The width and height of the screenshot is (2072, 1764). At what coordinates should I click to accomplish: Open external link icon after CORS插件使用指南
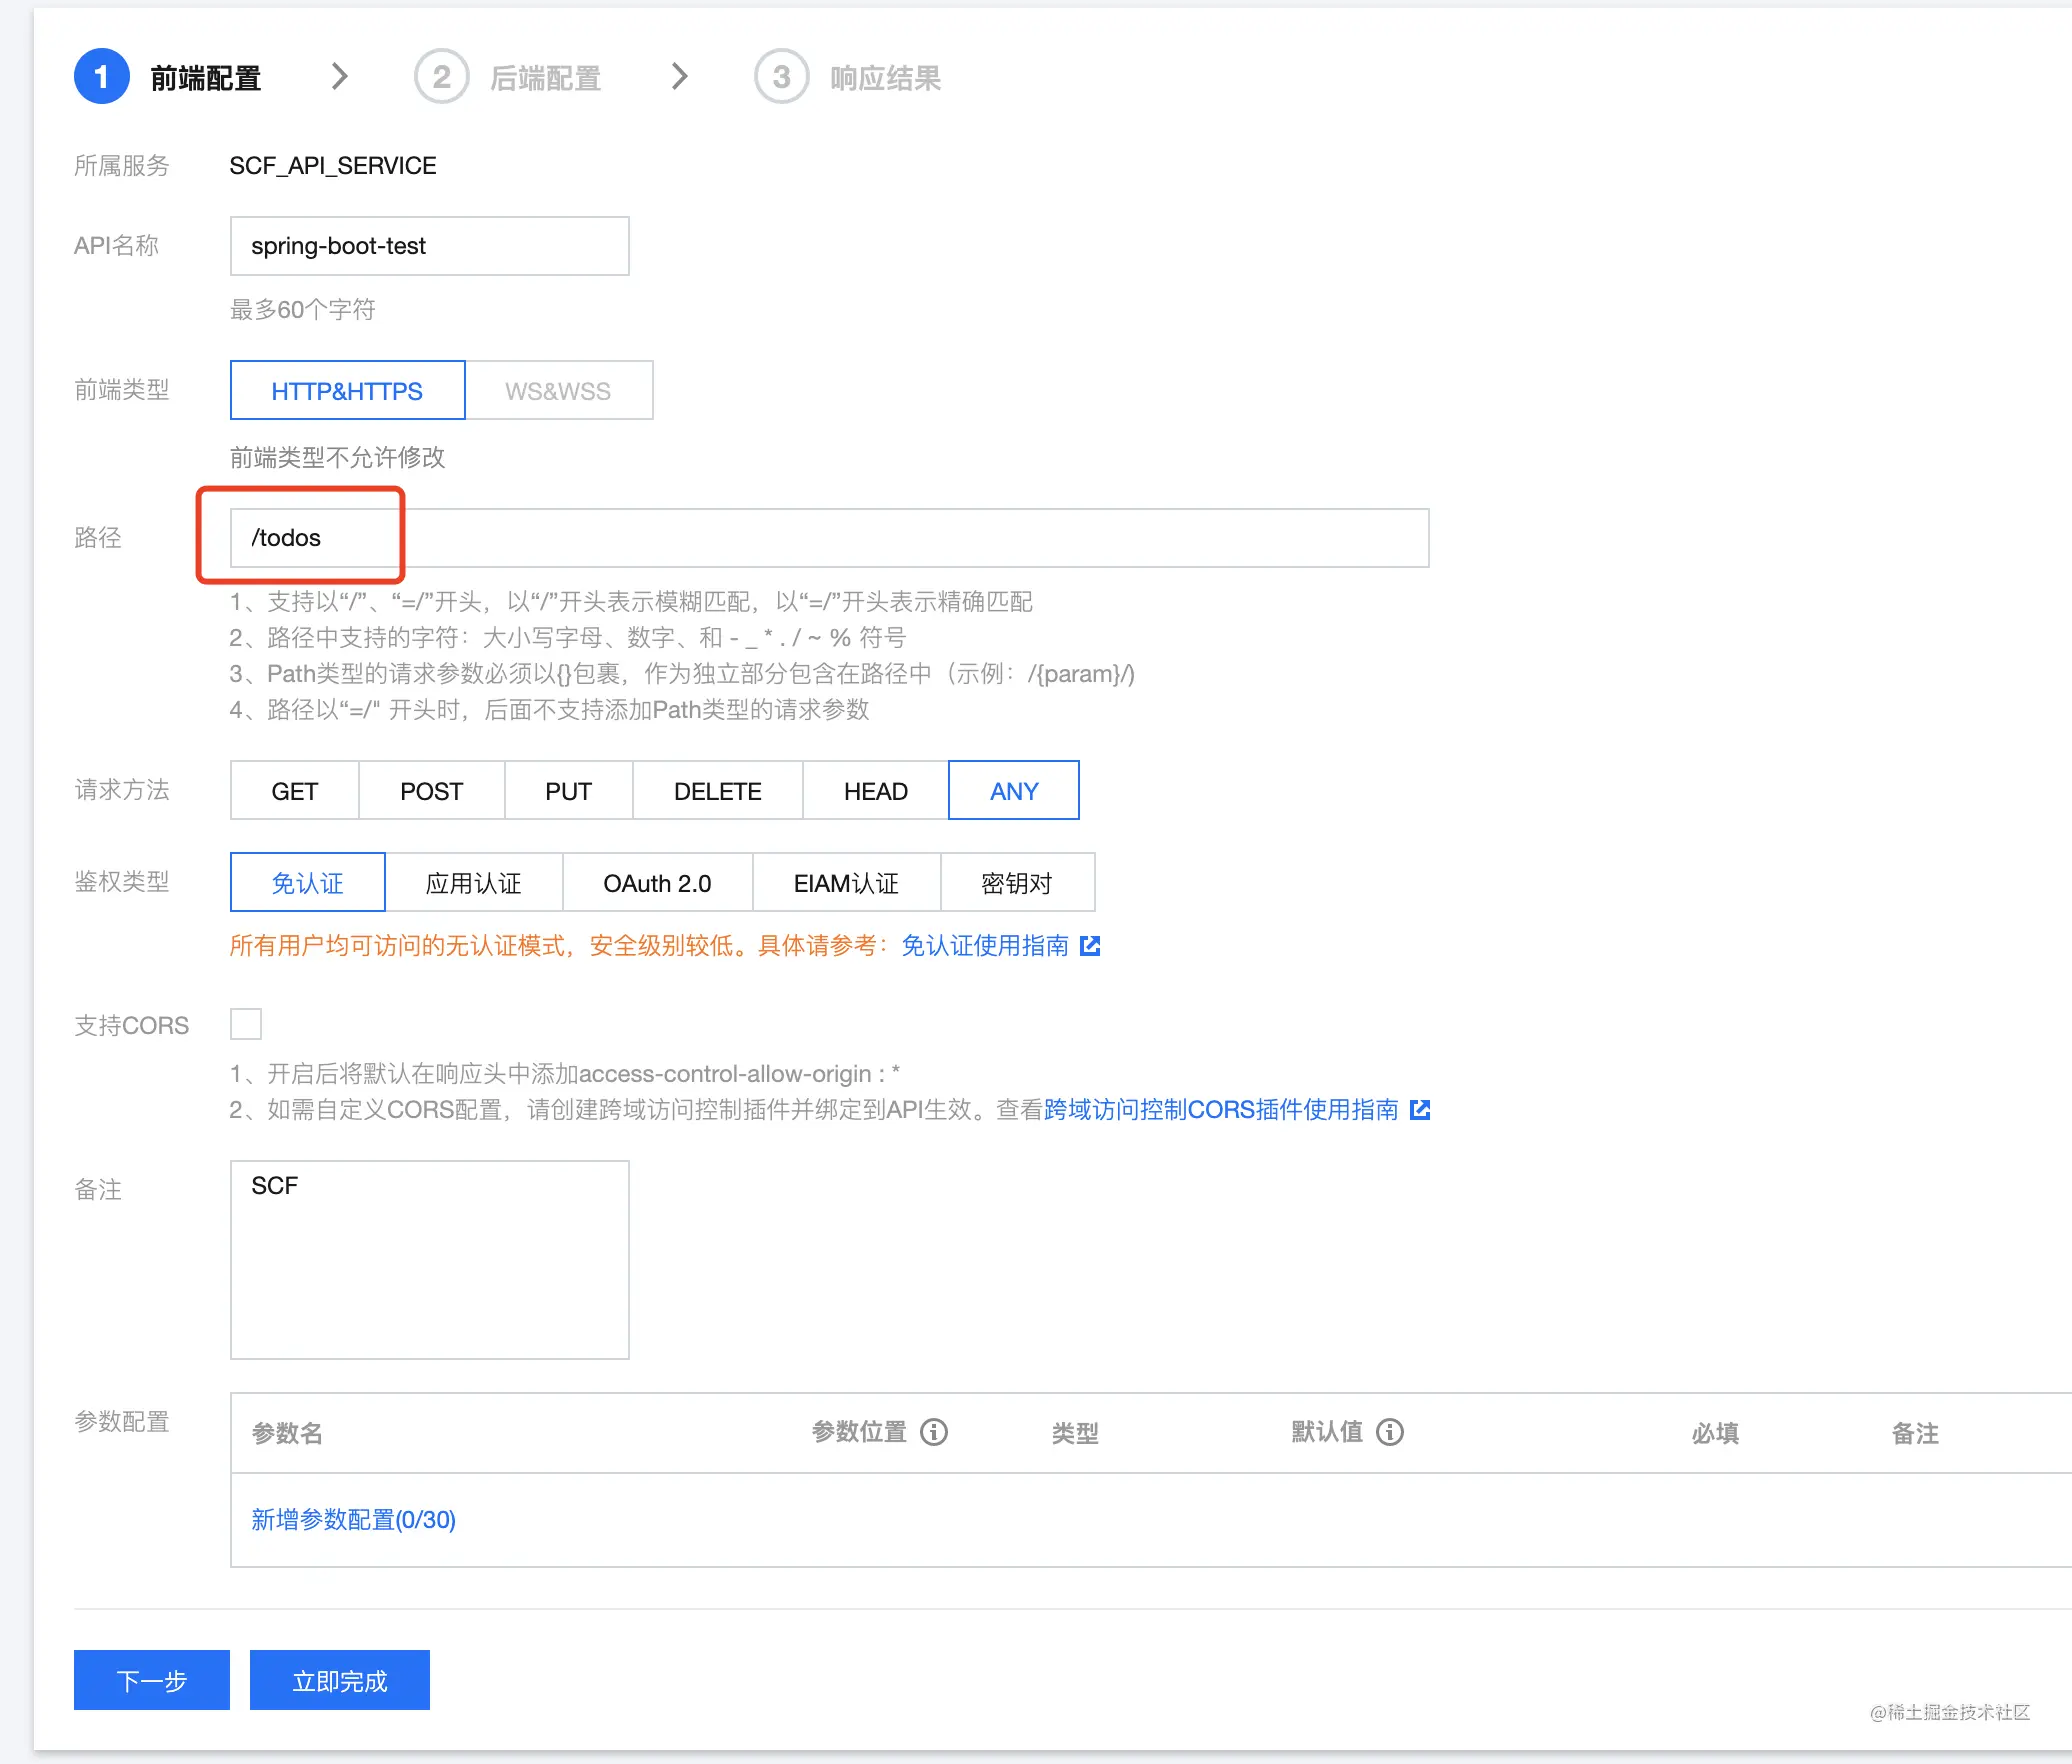coord(1420,1109)
